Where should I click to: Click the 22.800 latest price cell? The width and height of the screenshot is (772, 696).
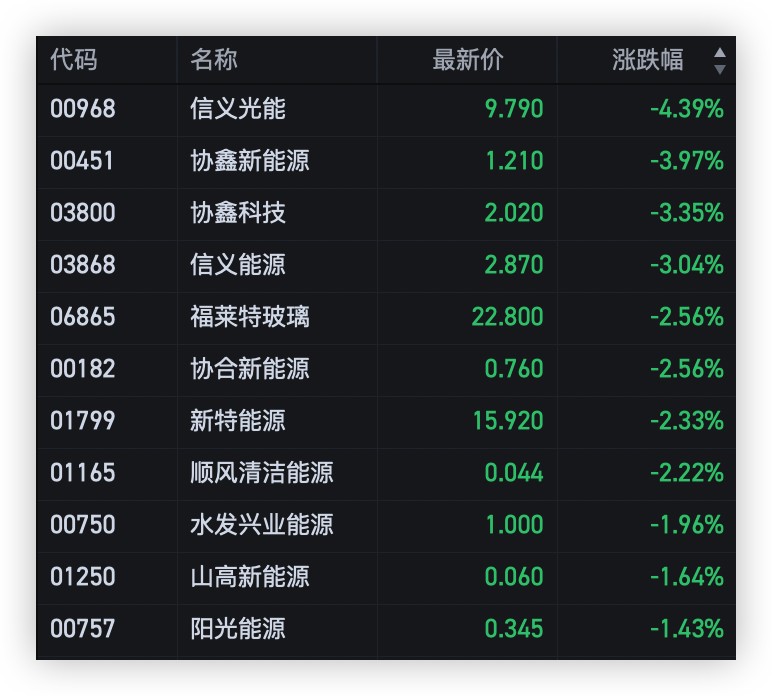tap(507, 317)
